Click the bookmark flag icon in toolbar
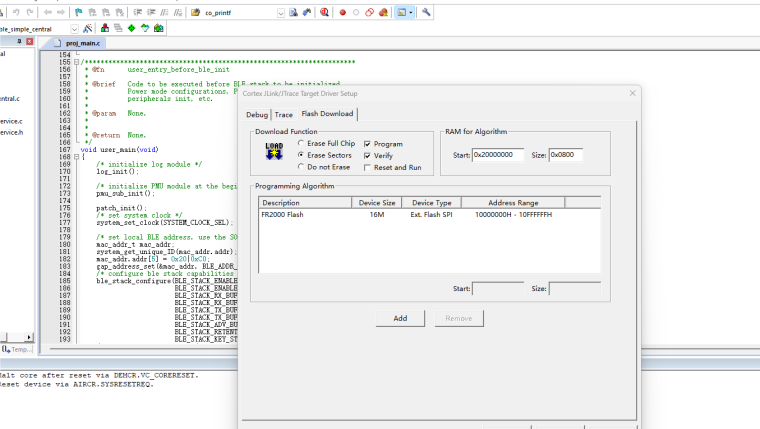Screen dimensions: 760x429 [x=79, y=12]
